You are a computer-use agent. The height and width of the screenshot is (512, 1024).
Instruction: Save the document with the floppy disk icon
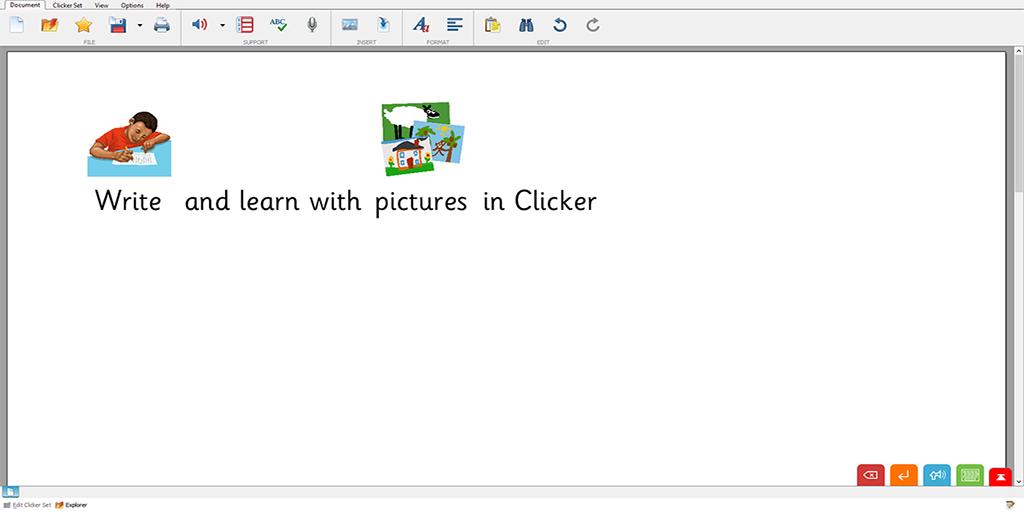(118, 25)
